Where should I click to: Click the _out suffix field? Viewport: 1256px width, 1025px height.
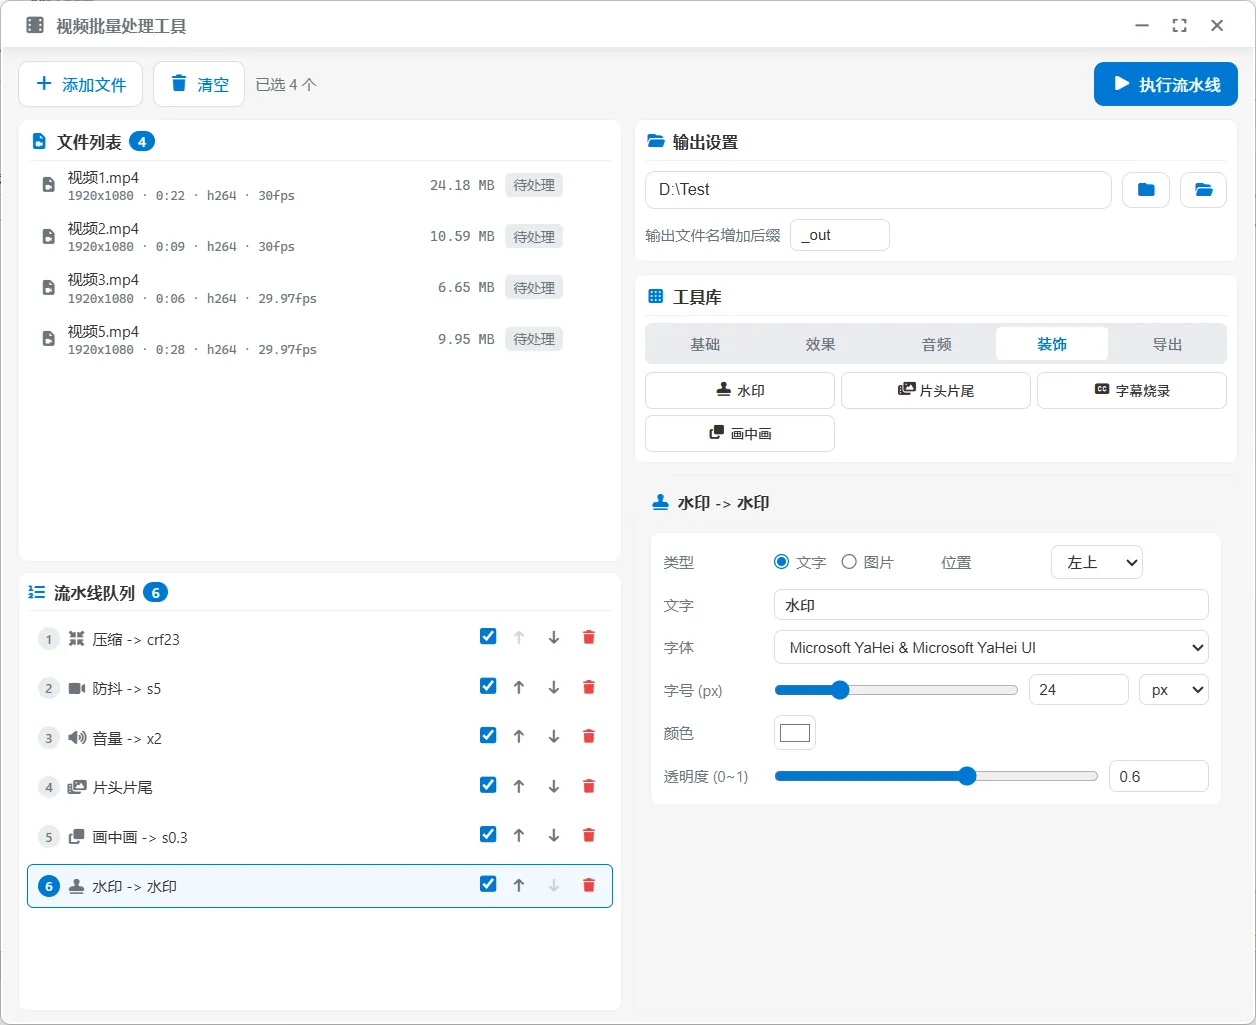click(840, 235)
